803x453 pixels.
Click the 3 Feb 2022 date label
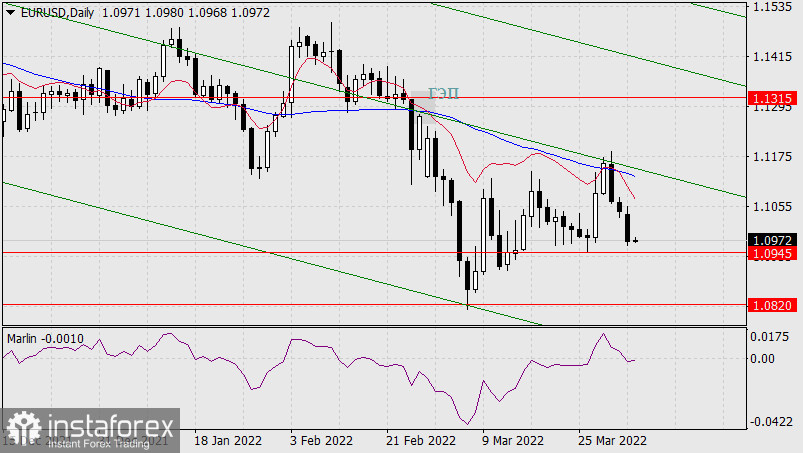[x=321, y=441]
